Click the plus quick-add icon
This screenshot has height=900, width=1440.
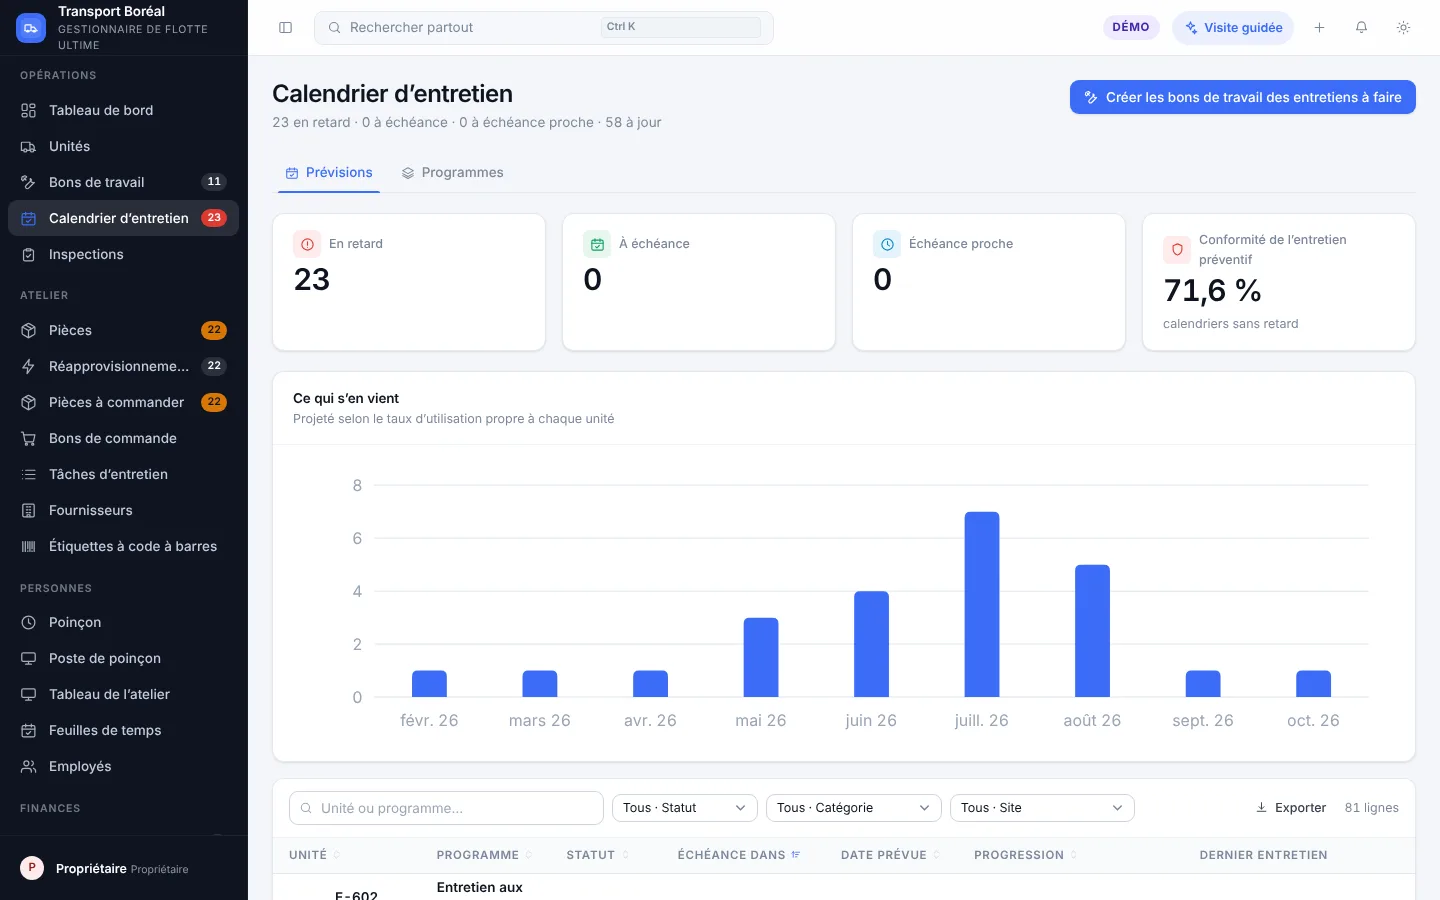[1319, 28]
